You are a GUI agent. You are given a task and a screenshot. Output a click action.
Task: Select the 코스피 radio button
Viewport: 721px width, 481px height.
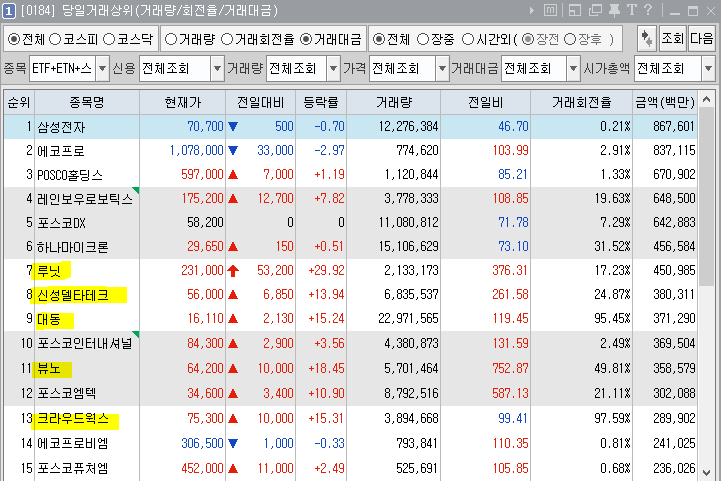pyautogui.click(x=55, y=40)
